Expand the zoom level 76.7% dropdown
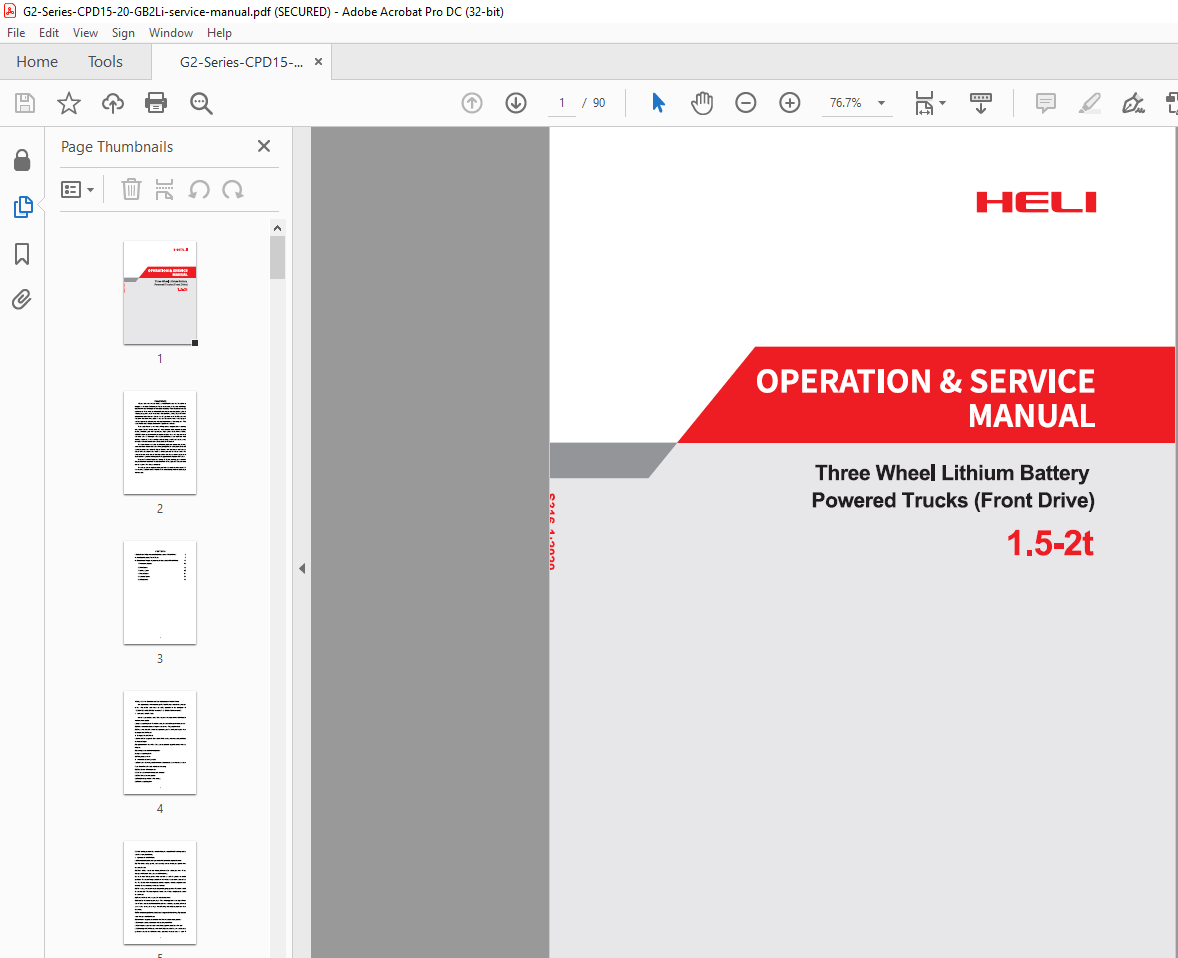1178x958 pixels. pyautogui.click(x=881, y=103)
